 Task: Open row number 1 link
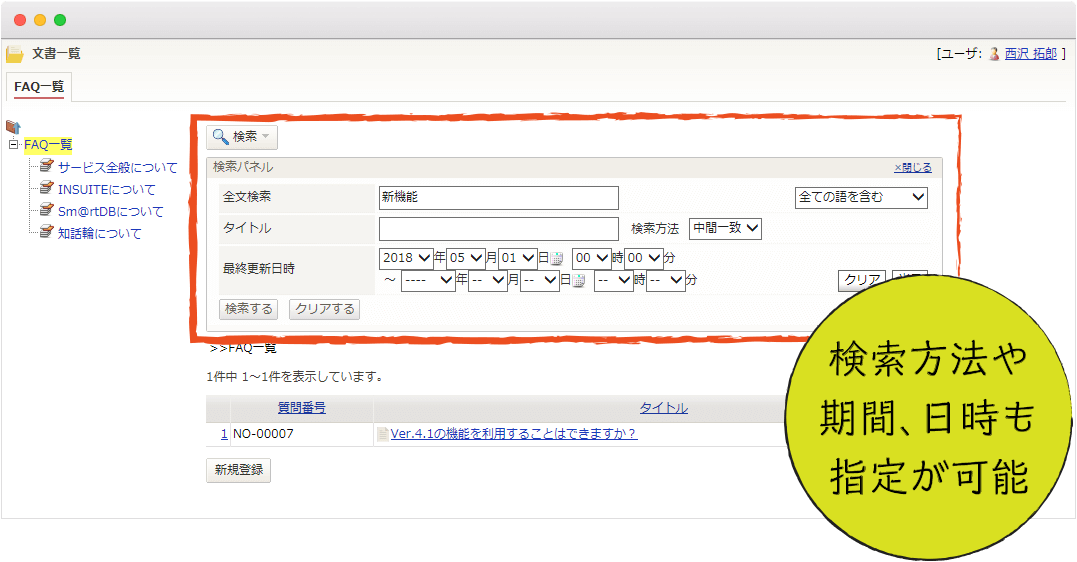pyautogui.click(x=224, y=434)
